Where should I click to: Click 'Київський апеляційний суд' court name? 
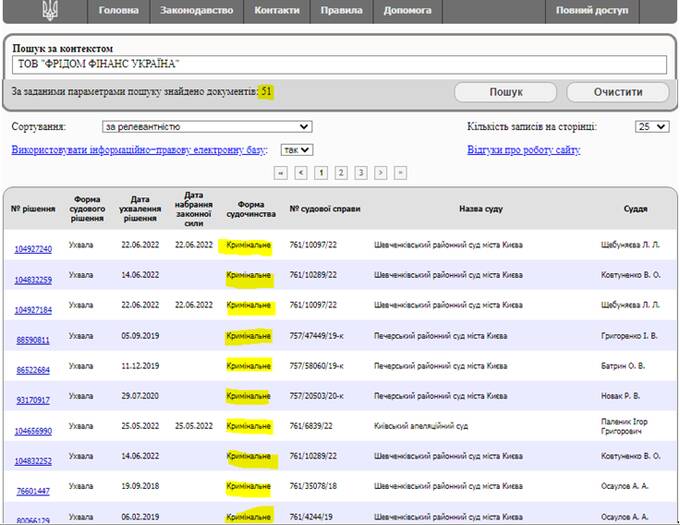[x=421, y=426]
